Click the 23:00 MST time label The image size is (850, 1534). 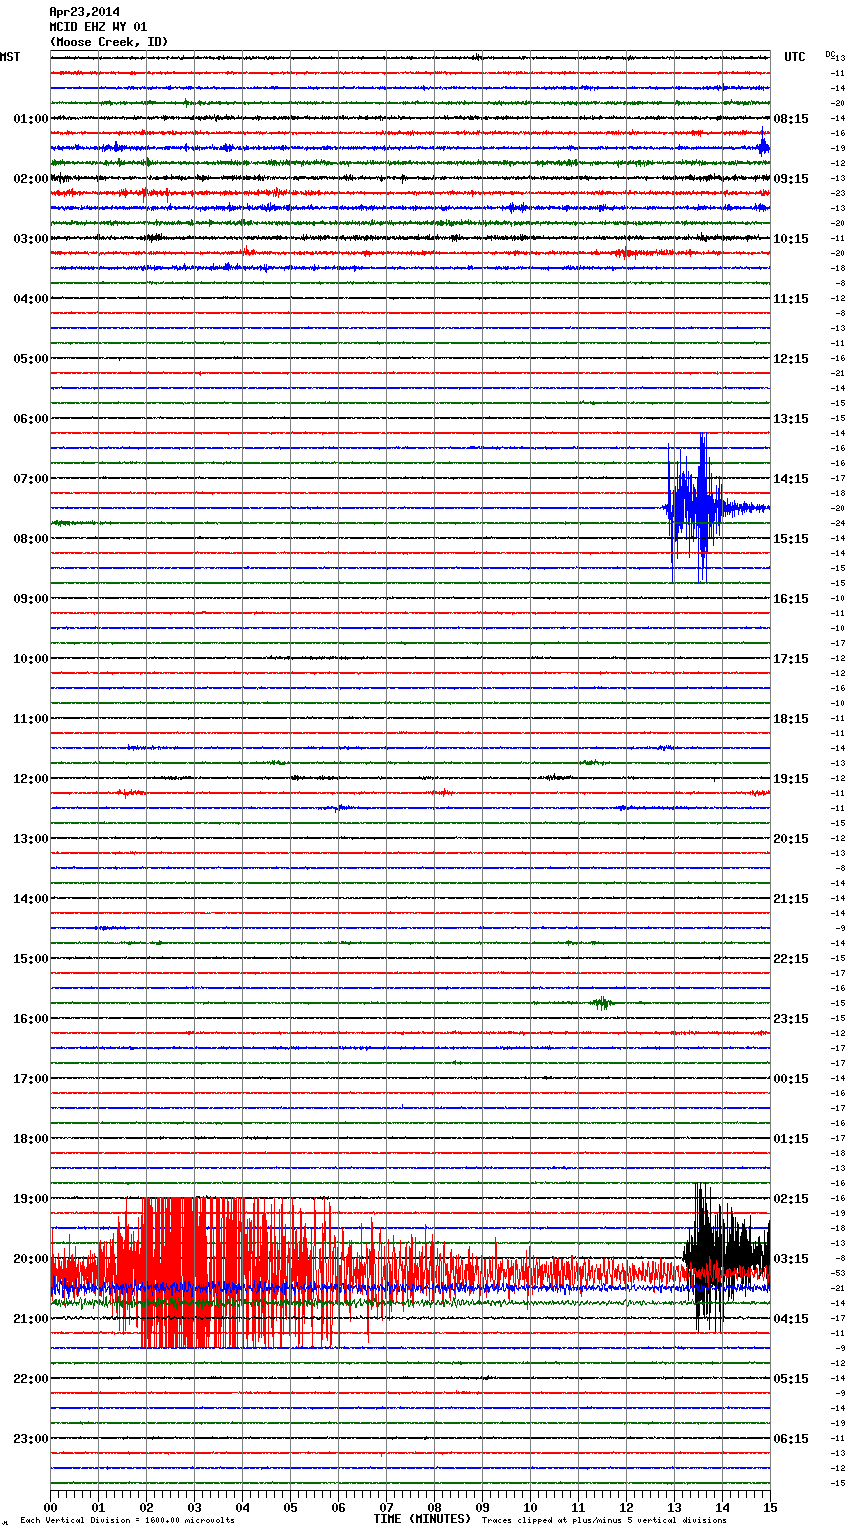(x=31, y=1439)
